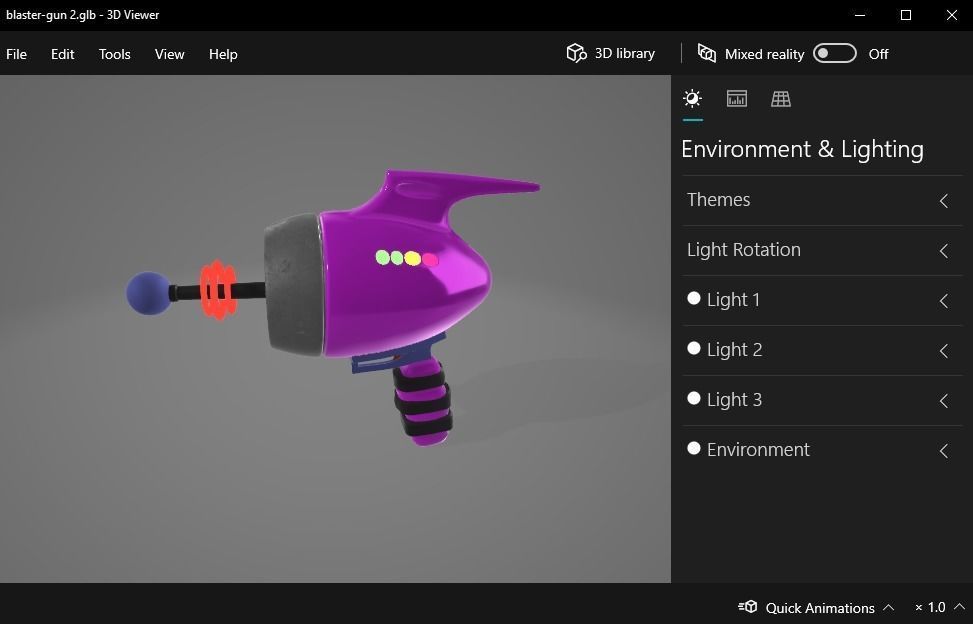Viewport: 973px width, 624px height.
Task: Click the red rings on blaster barrel
Action: (218, 290)
